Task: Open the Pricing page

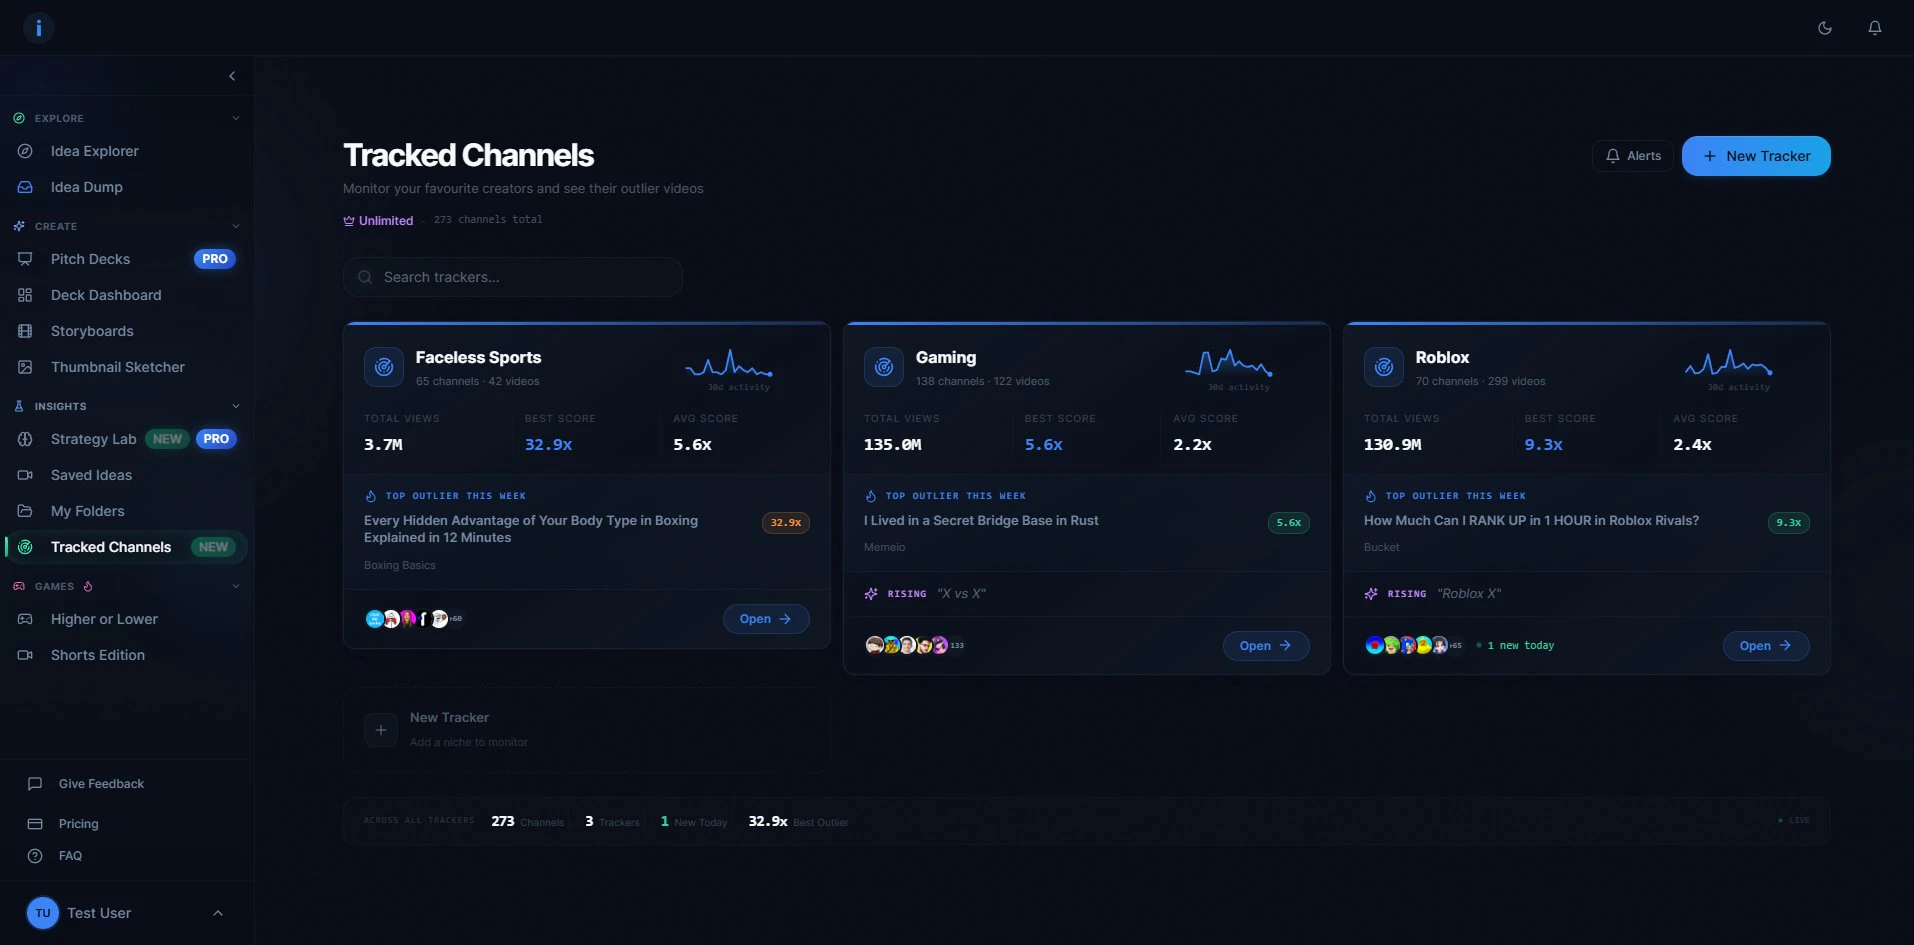Action: pyautogui.click(x=78, y=824)
